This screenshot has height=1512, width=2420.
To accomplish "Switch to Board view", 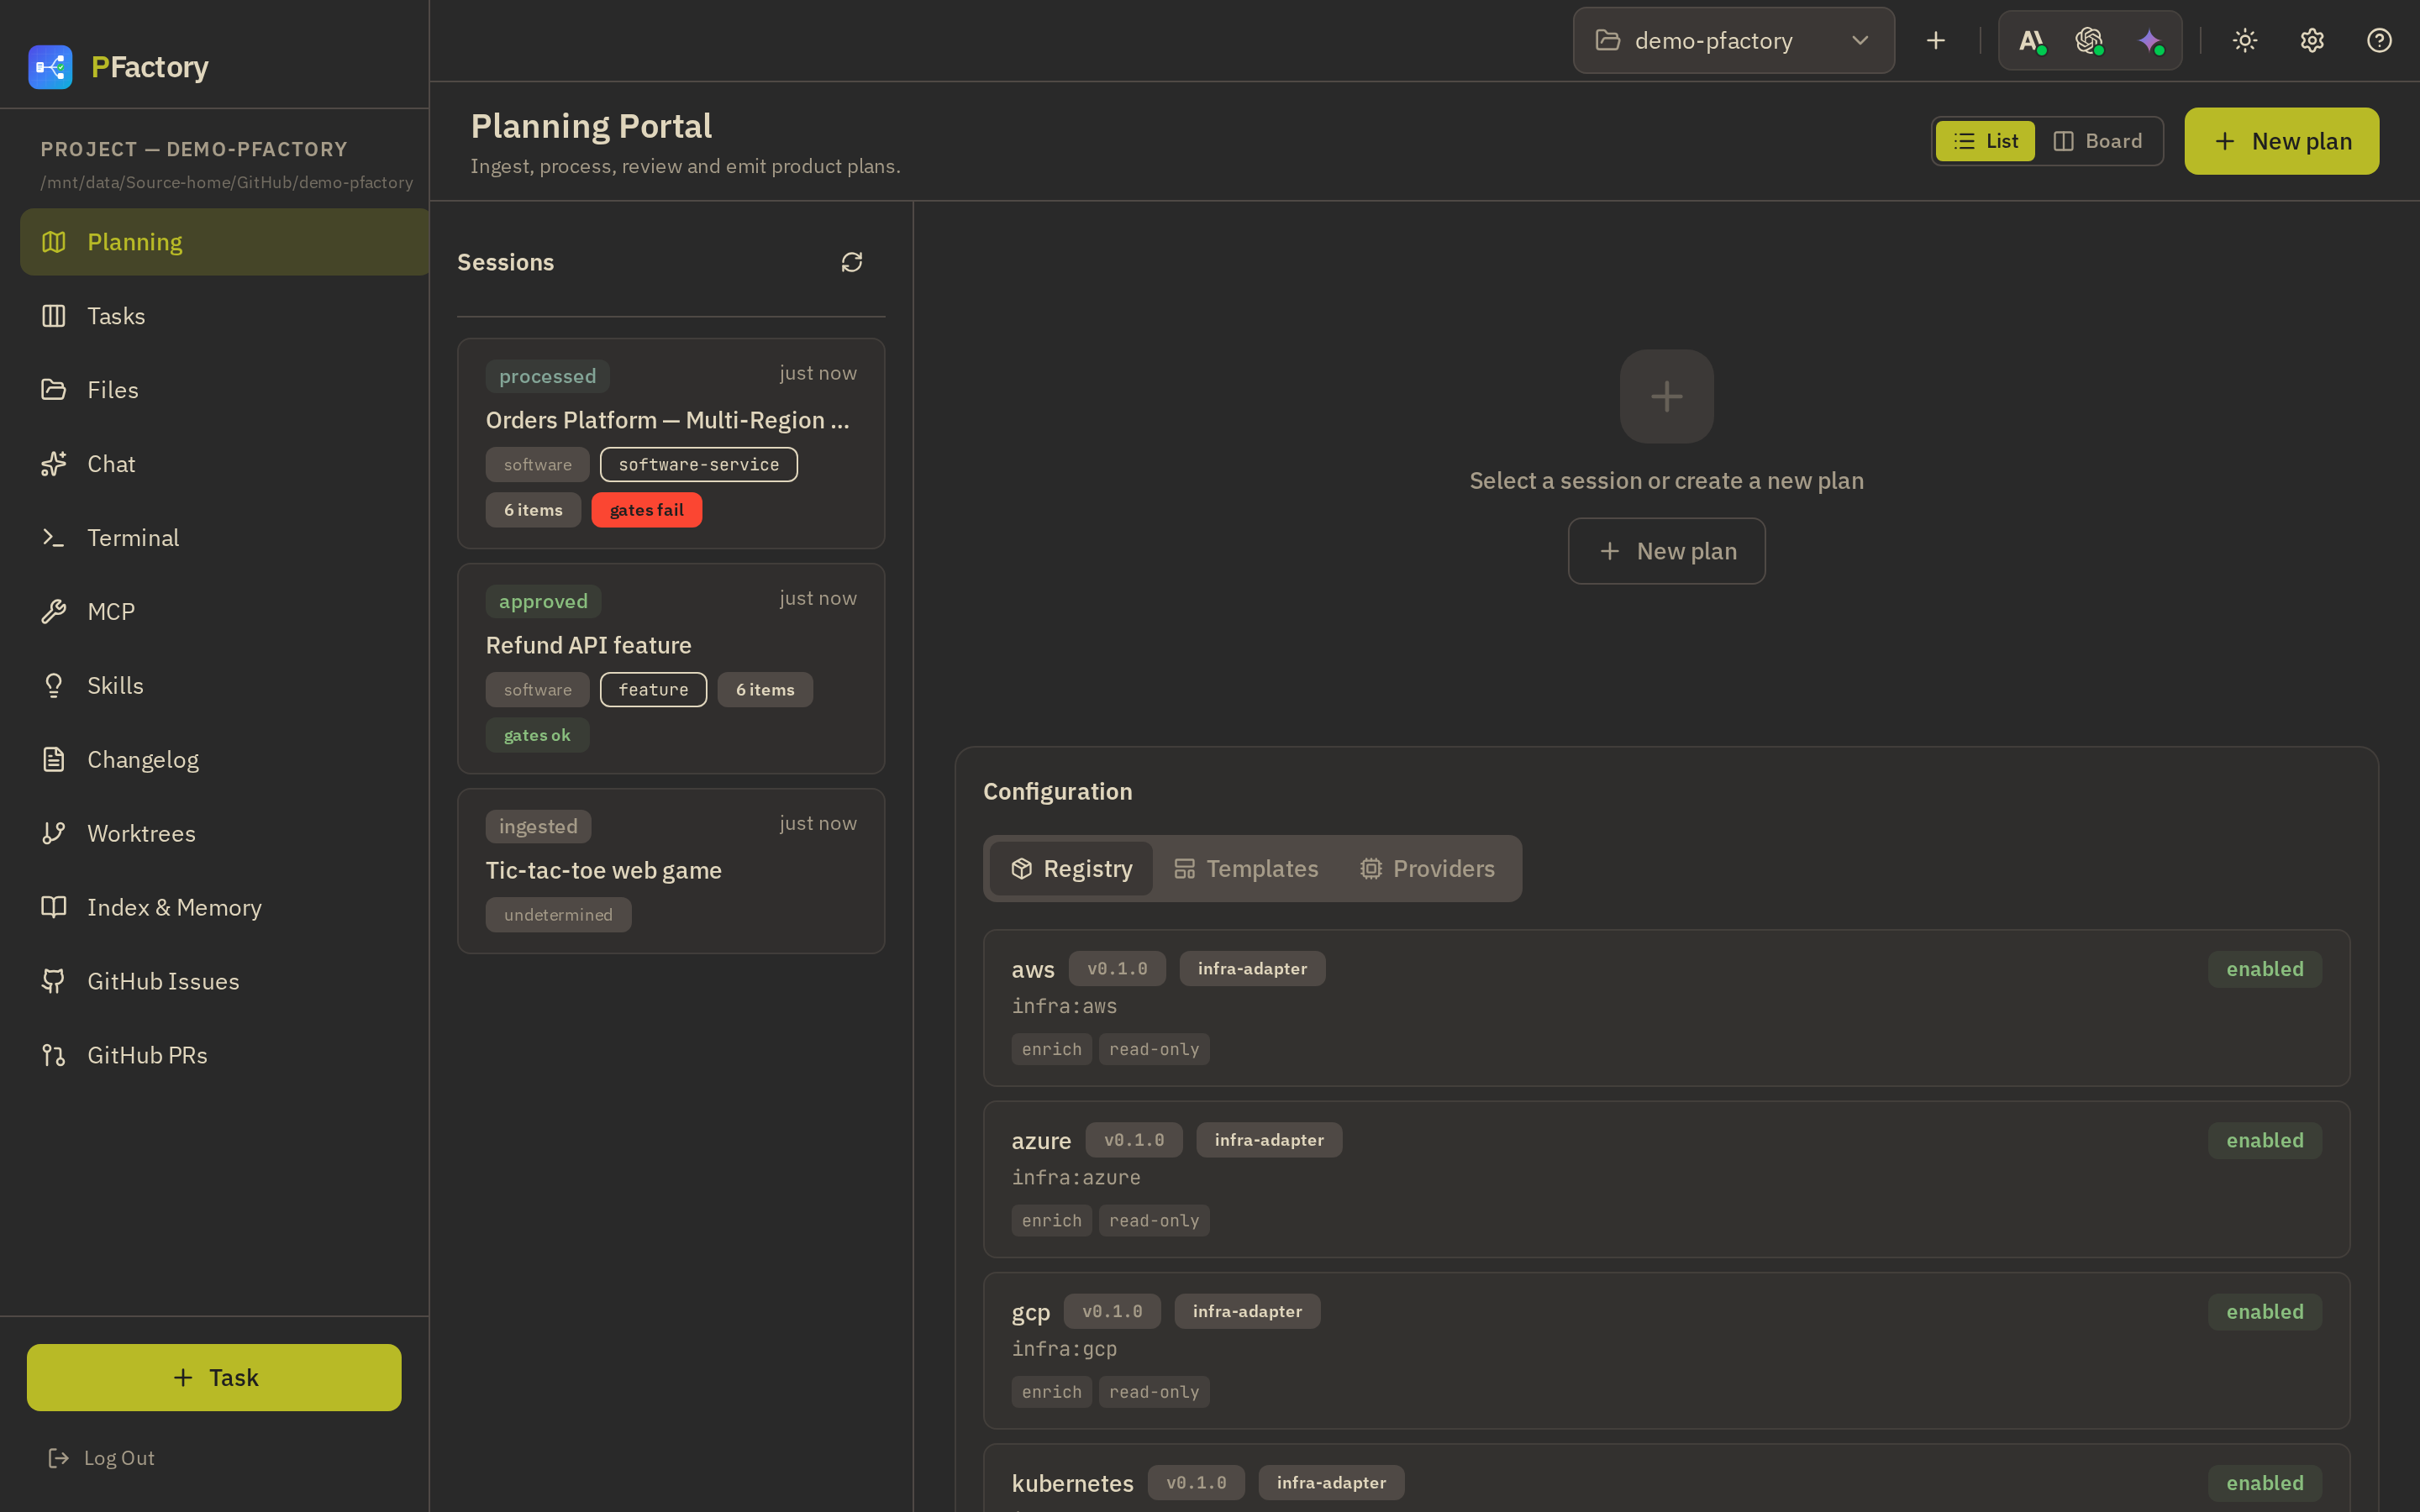I will point(2097,141).
